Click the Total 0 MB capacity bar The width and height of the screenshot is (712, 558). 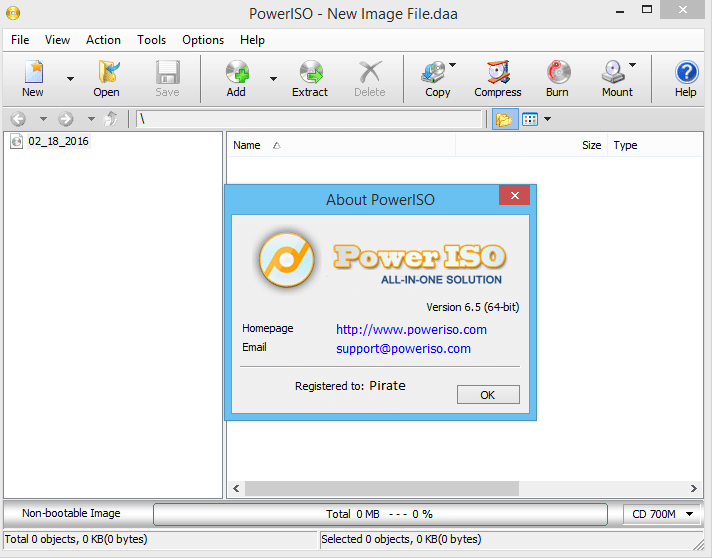[380, 514]
